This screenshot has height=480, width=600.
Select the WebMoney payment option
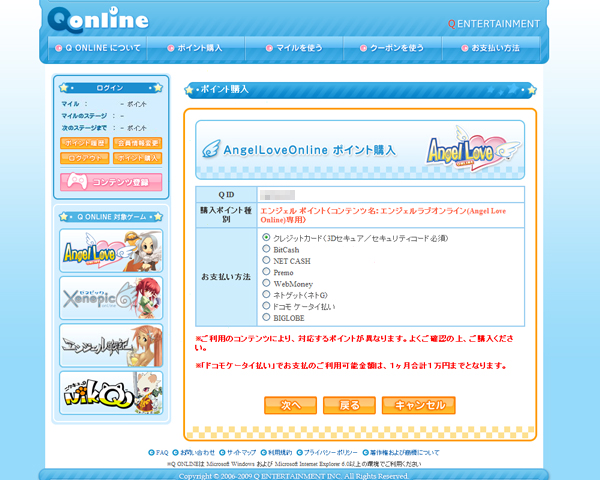266,283
